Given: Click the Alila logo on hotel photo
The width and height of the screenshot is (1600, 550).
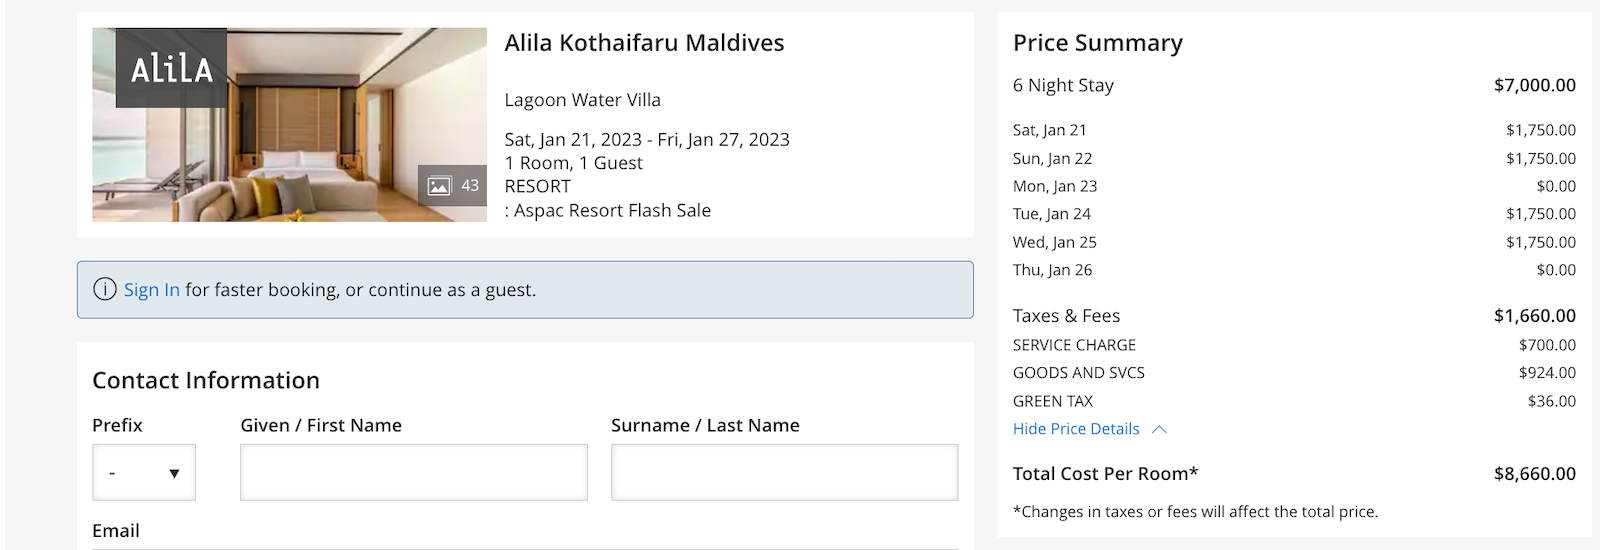Looking at the screenshot, I should [171, 68].
